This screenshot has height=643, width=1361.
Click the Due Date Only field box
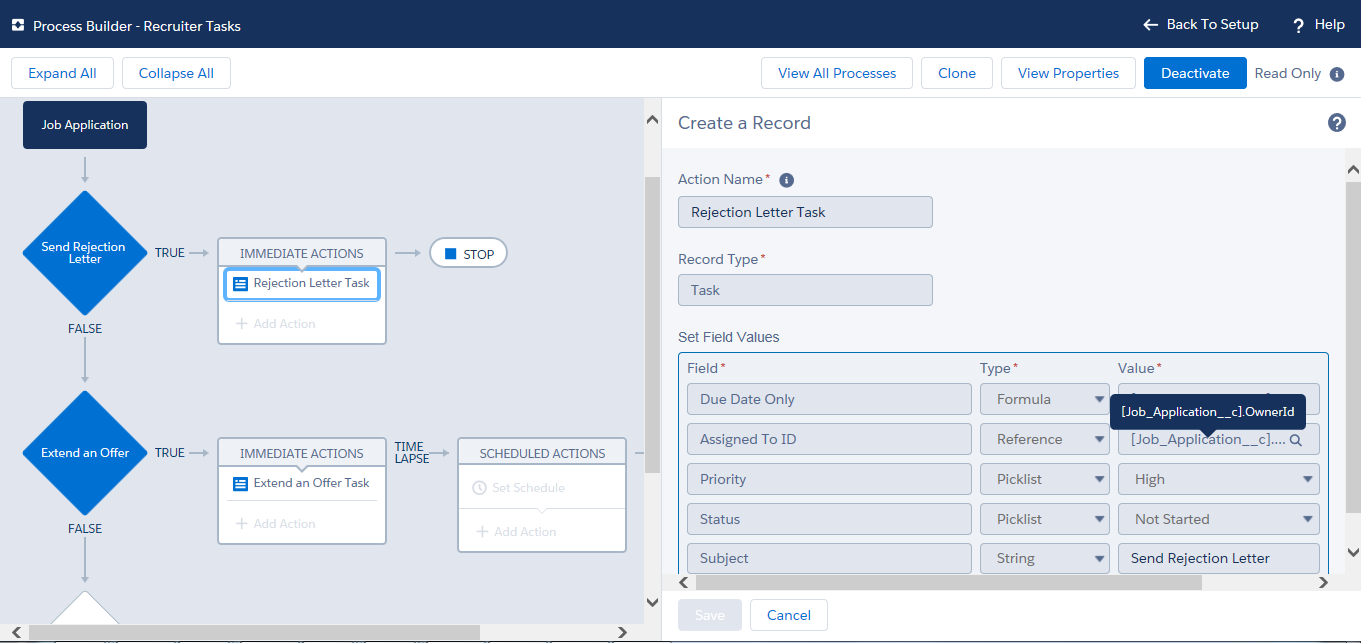829,399
